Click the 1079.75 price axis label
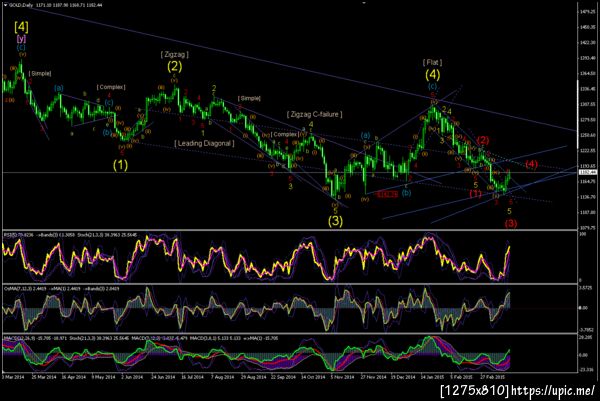Image resolution: width=600 pixels, height=401 pixels. 588,228
